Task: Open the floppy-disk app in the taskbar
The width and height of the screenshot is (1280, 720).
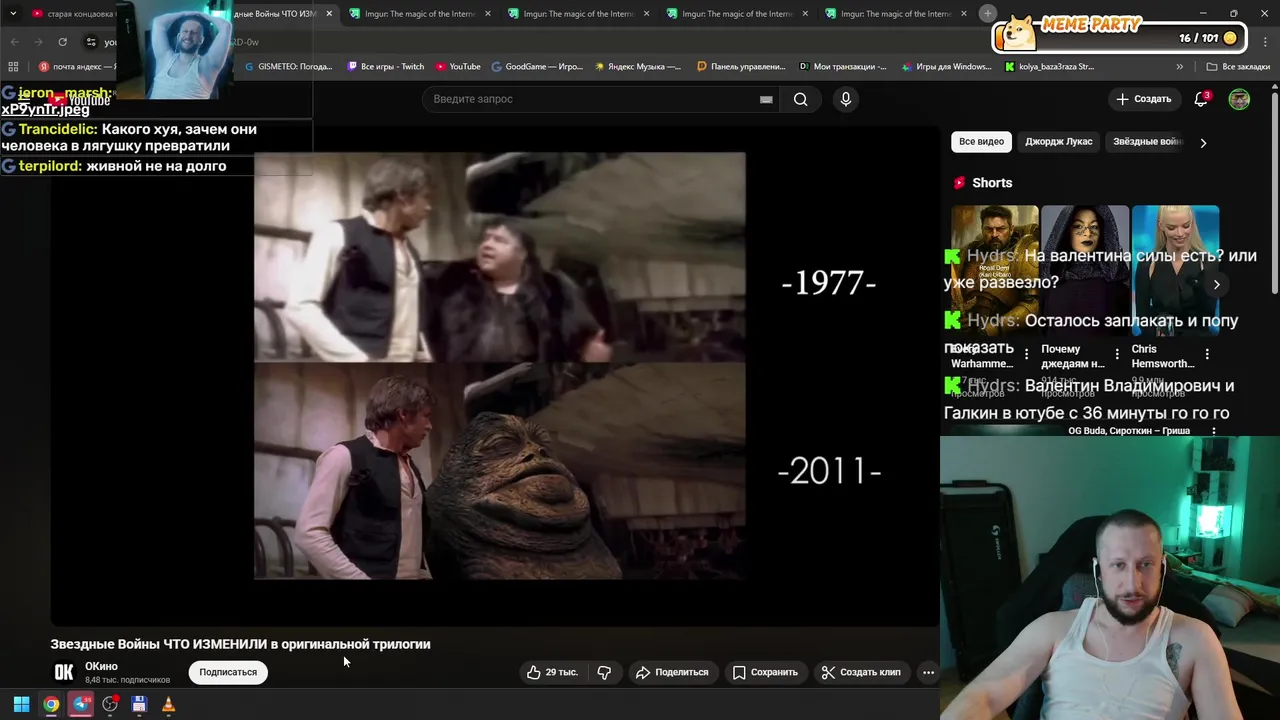Action: tap(139, 704)
